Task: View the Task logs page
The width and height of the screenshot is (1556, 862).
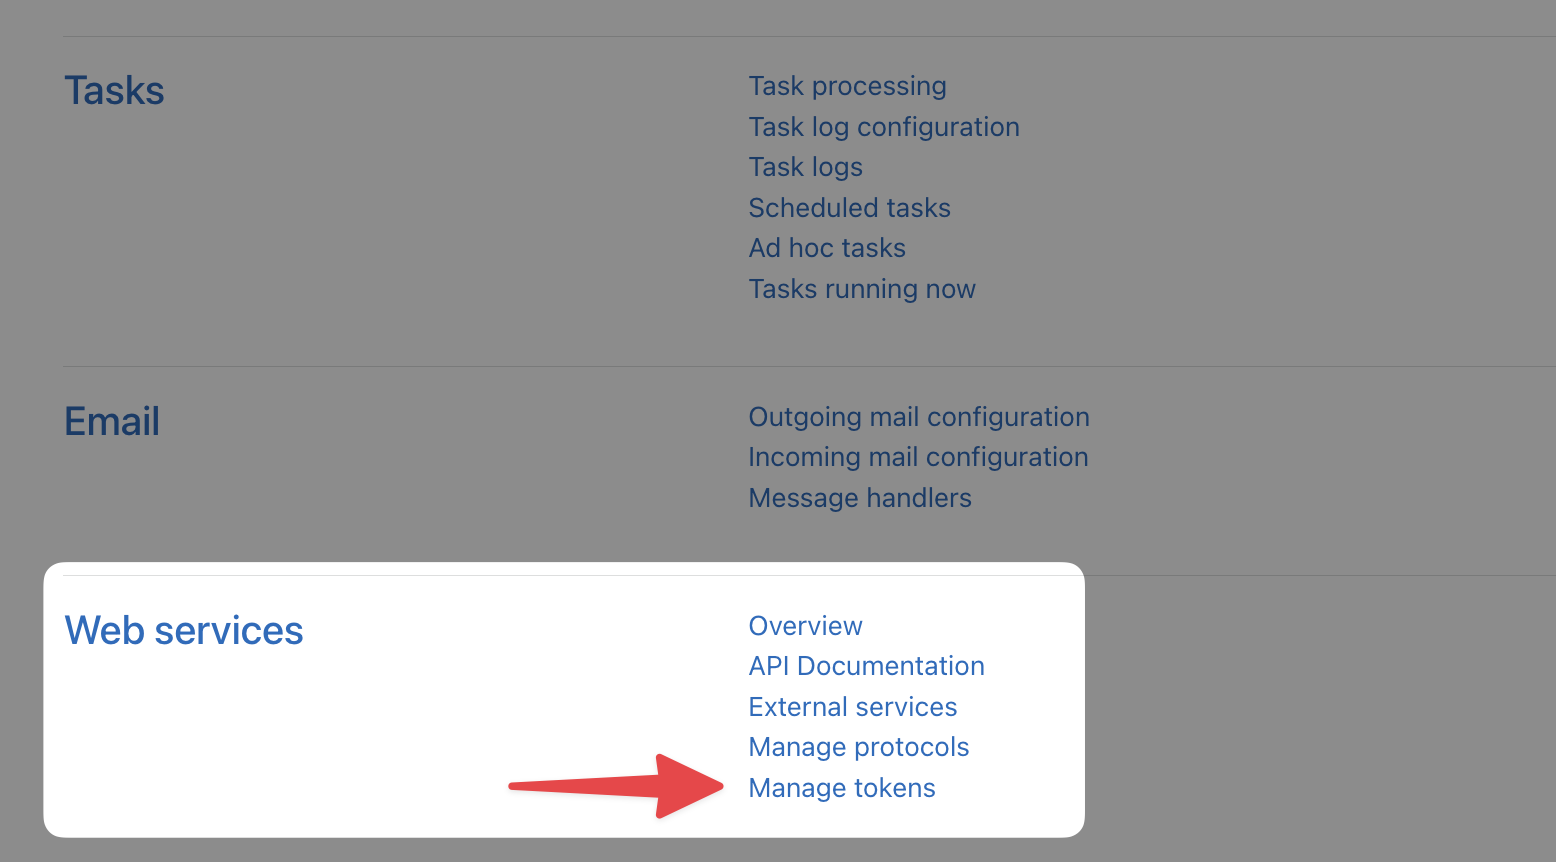Action: pyautogui.click(x=805, y=167)
